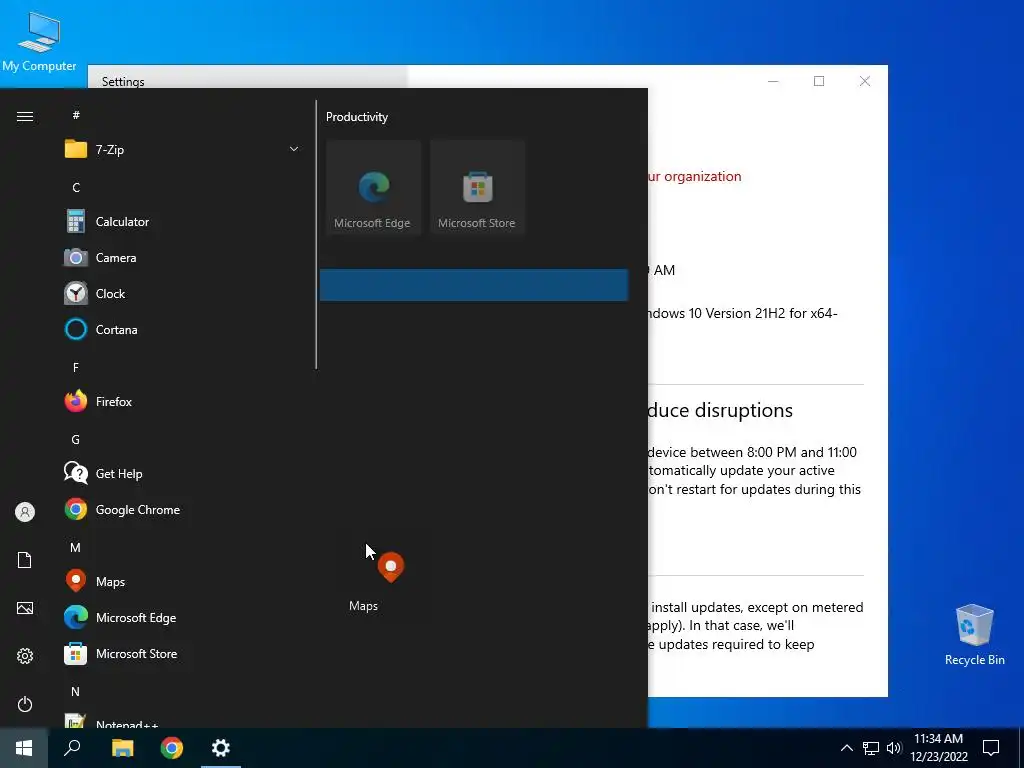The image size is (1024, 768).
Task: Switch to Settings on the taskbar
Action: (x=221, y=748)
